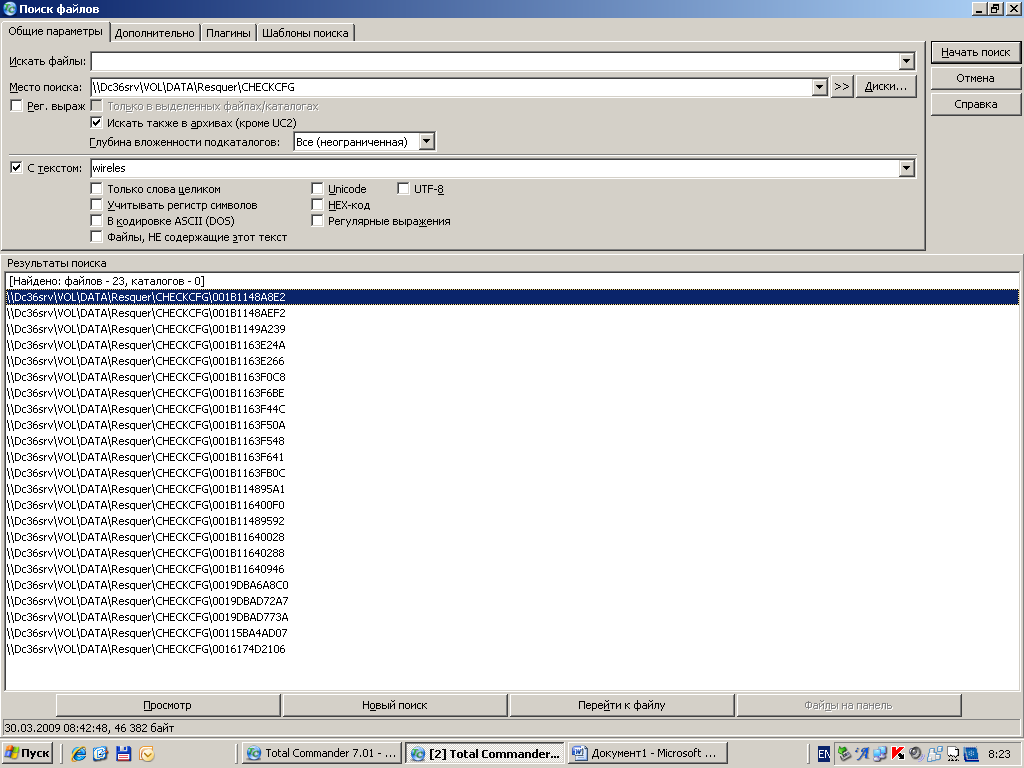Uncheck Искать также в архивах option
Image resolution: width=1024 pixels, height=768 pixels.
tap(97, 122)
